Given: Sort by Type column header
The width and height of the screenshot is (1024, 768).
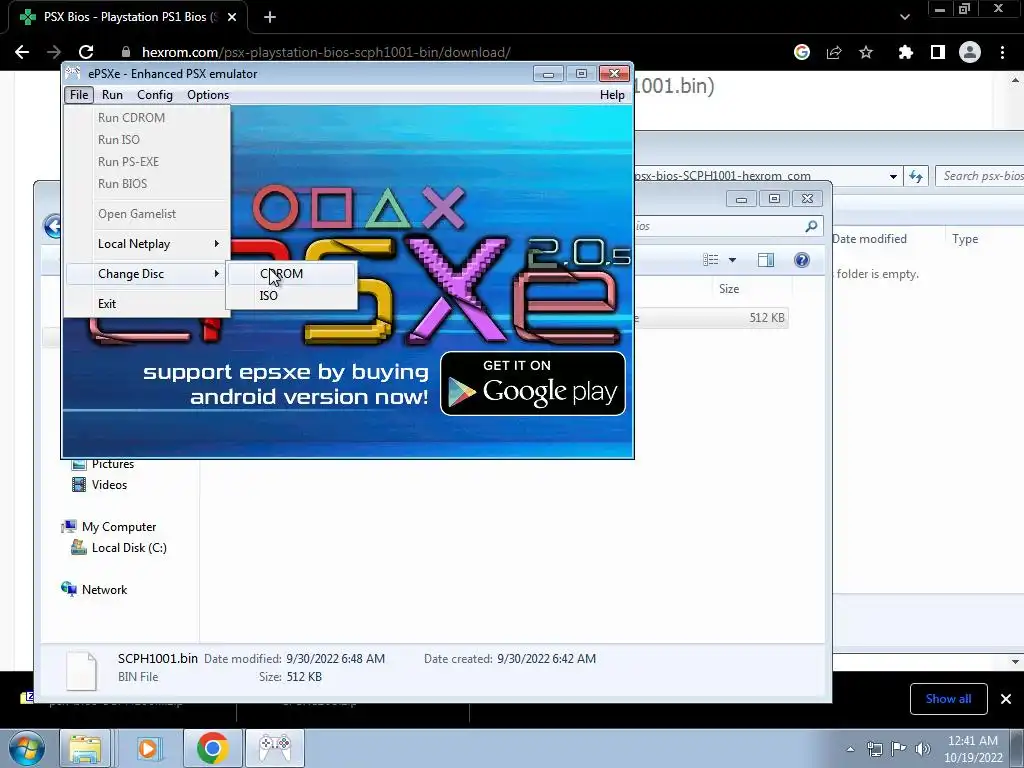Looking at the screenshot, I should [x=965, y=239].
